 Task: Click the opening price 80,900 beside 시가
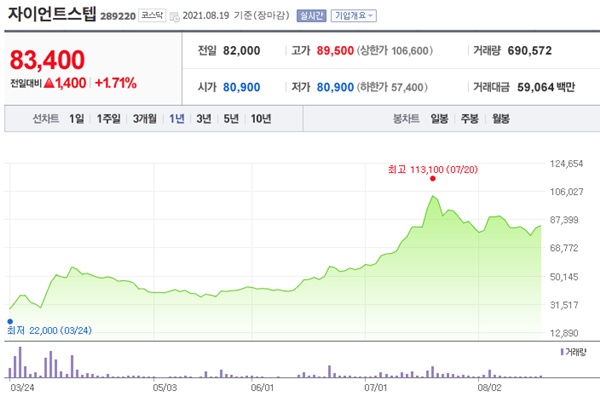tap(241, 87)
